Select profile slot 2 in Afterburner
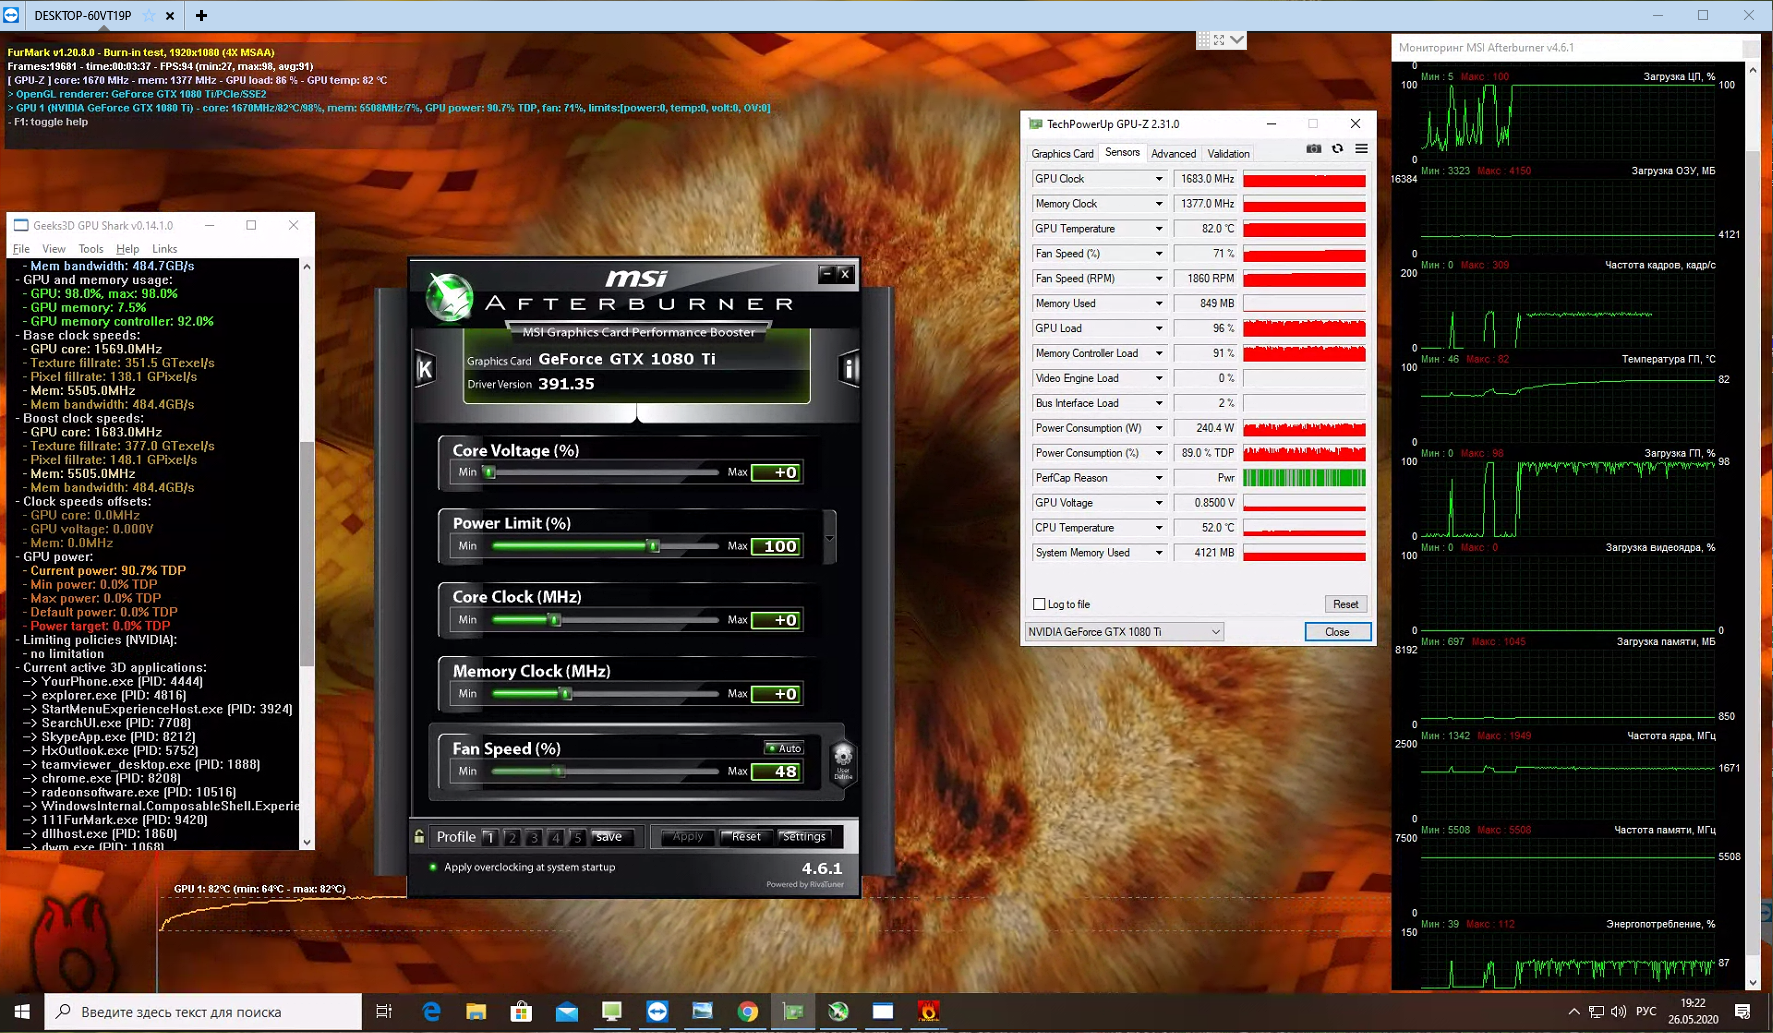The height and width of the screenshot is (1033, 1773). coord(512,837)
